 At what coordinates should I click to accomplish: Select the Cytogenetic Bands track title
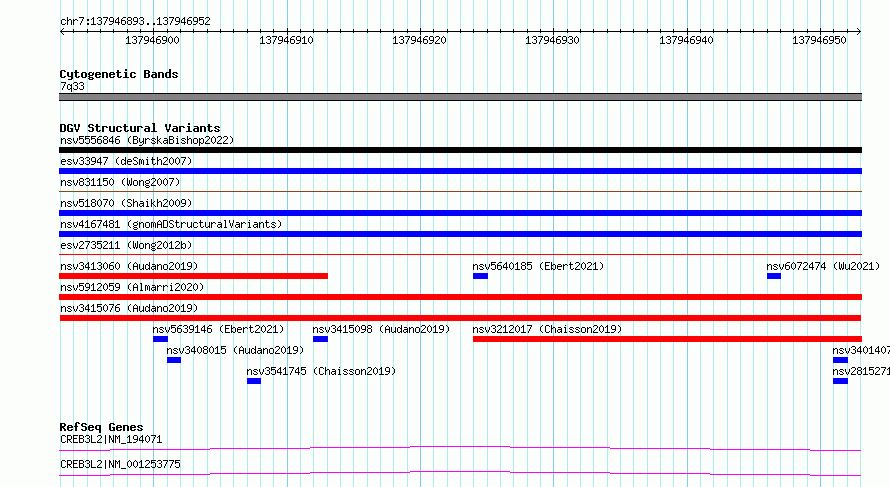[119, 74]
